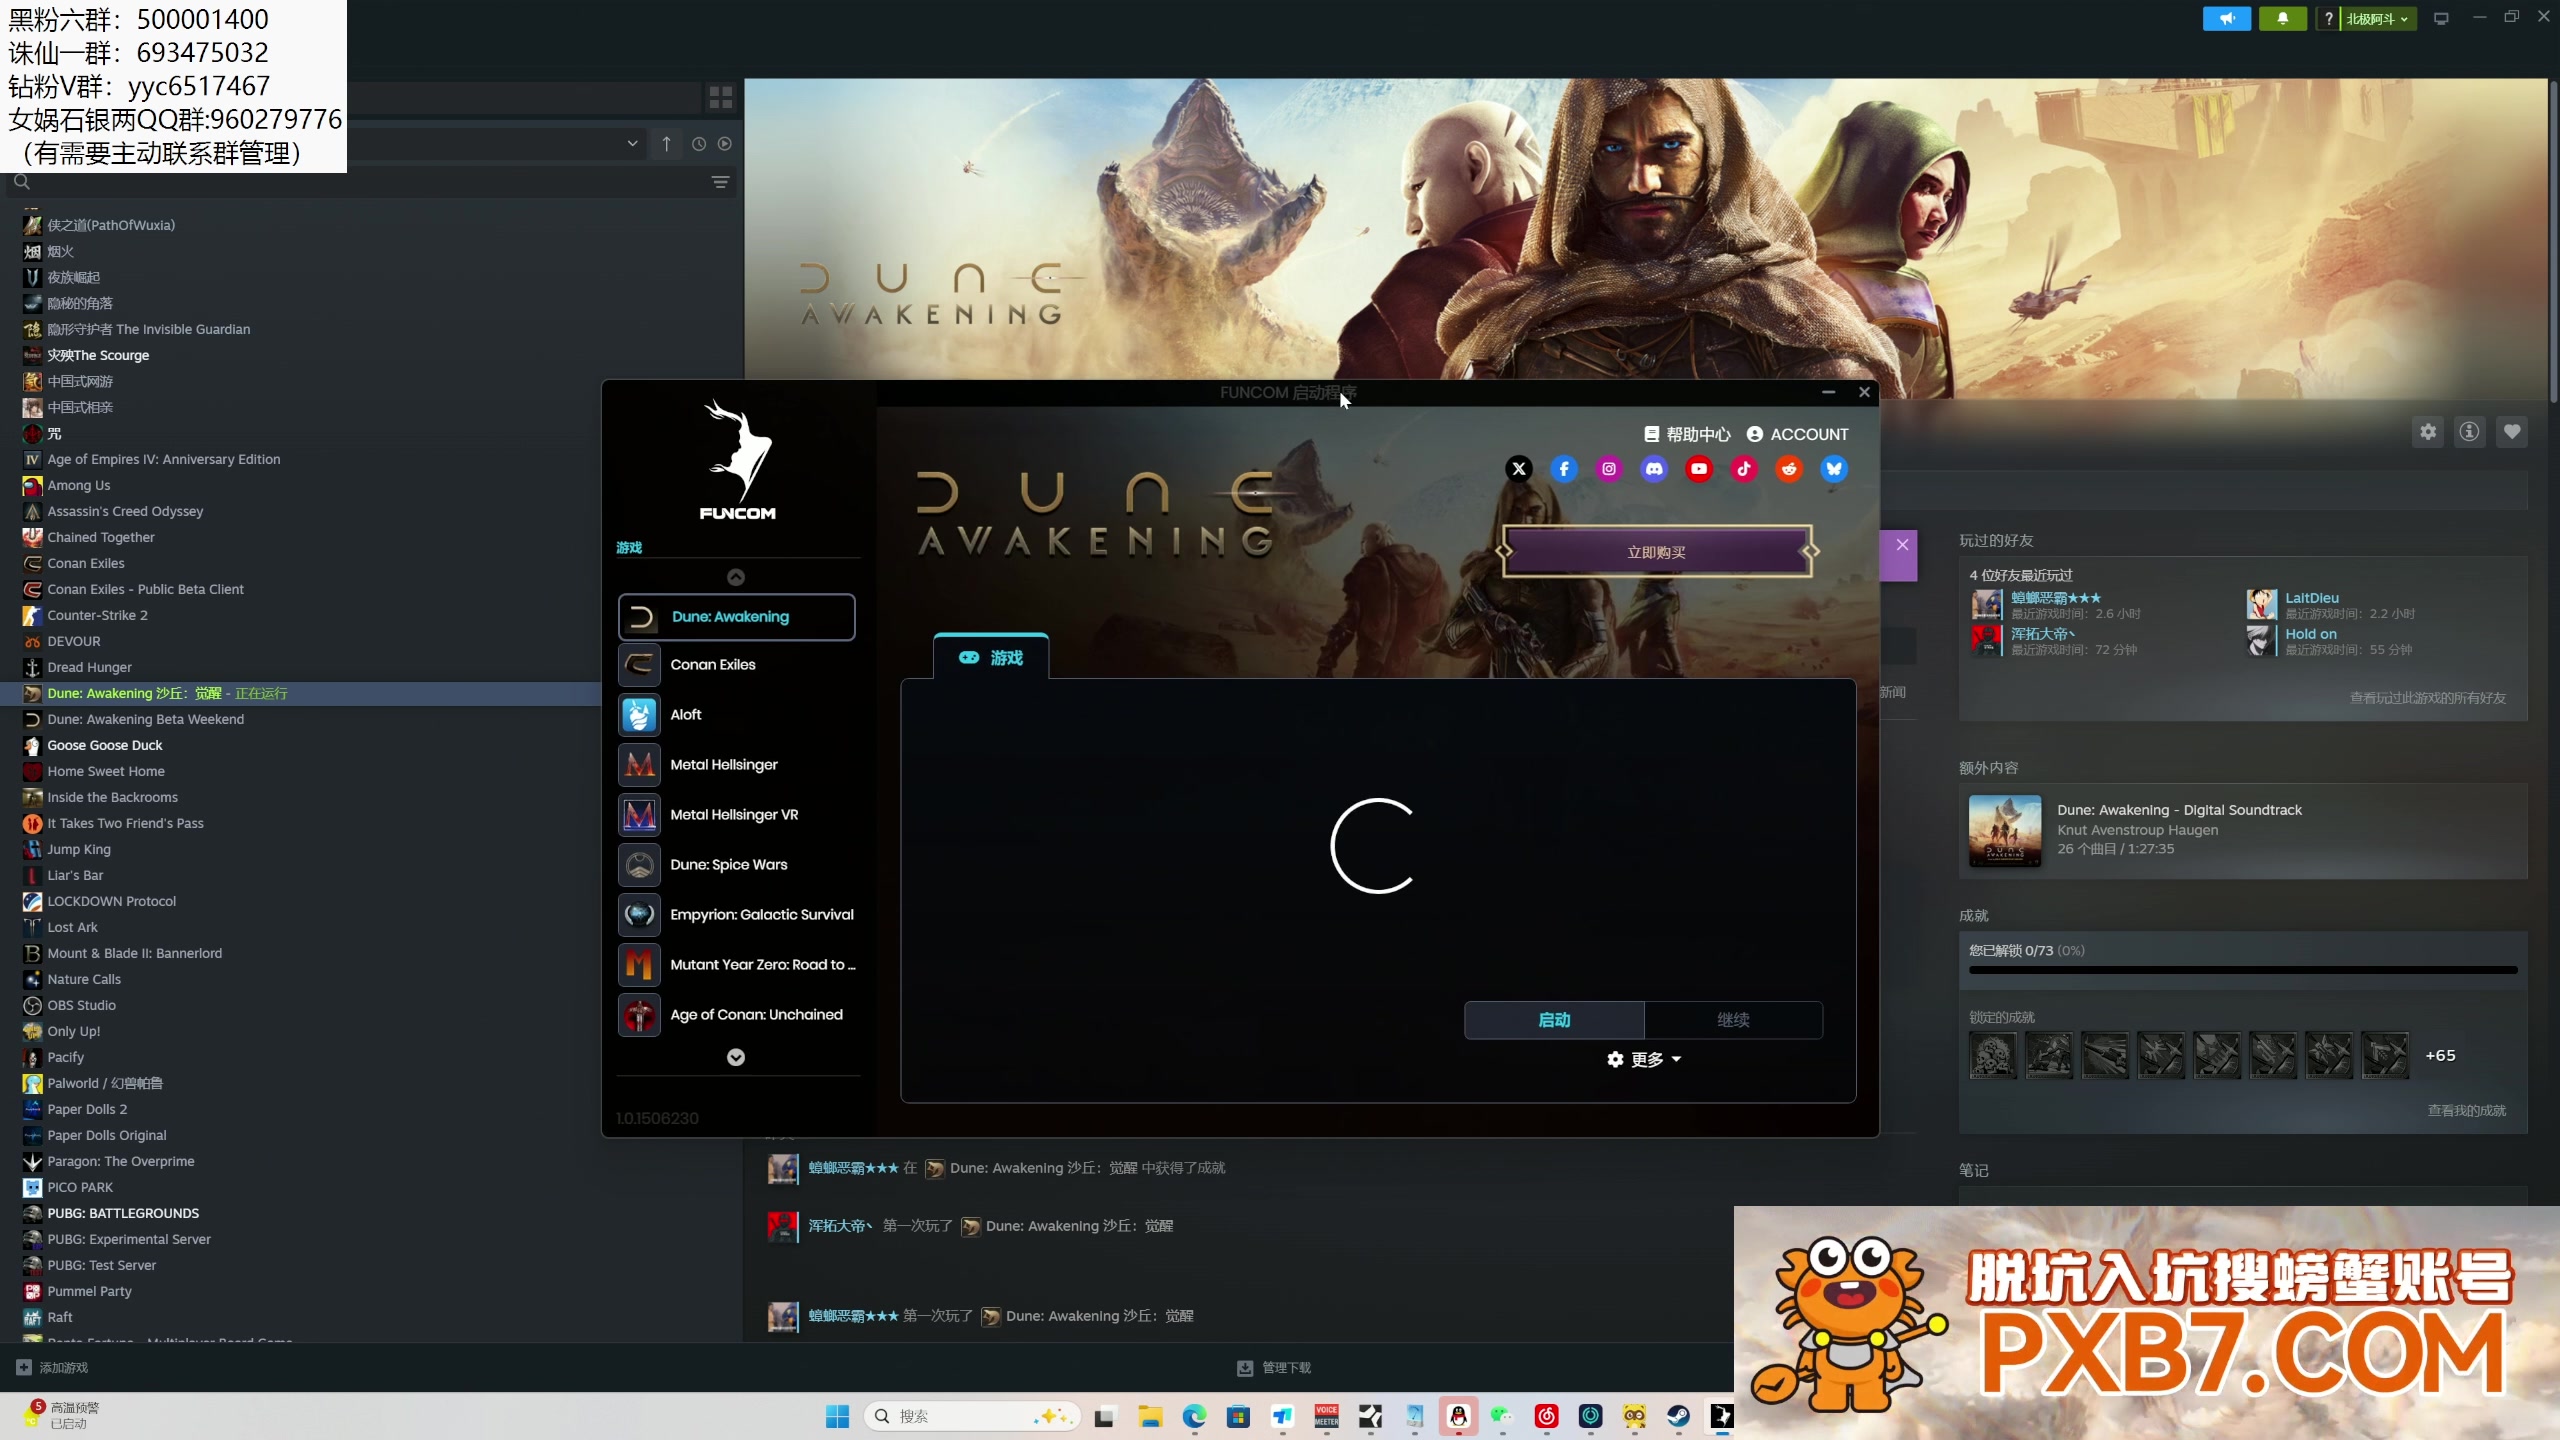Click 查看我的成就 achievements link
2560x1440 pixels.
pyautogui.click(x=2466, y=1110)
